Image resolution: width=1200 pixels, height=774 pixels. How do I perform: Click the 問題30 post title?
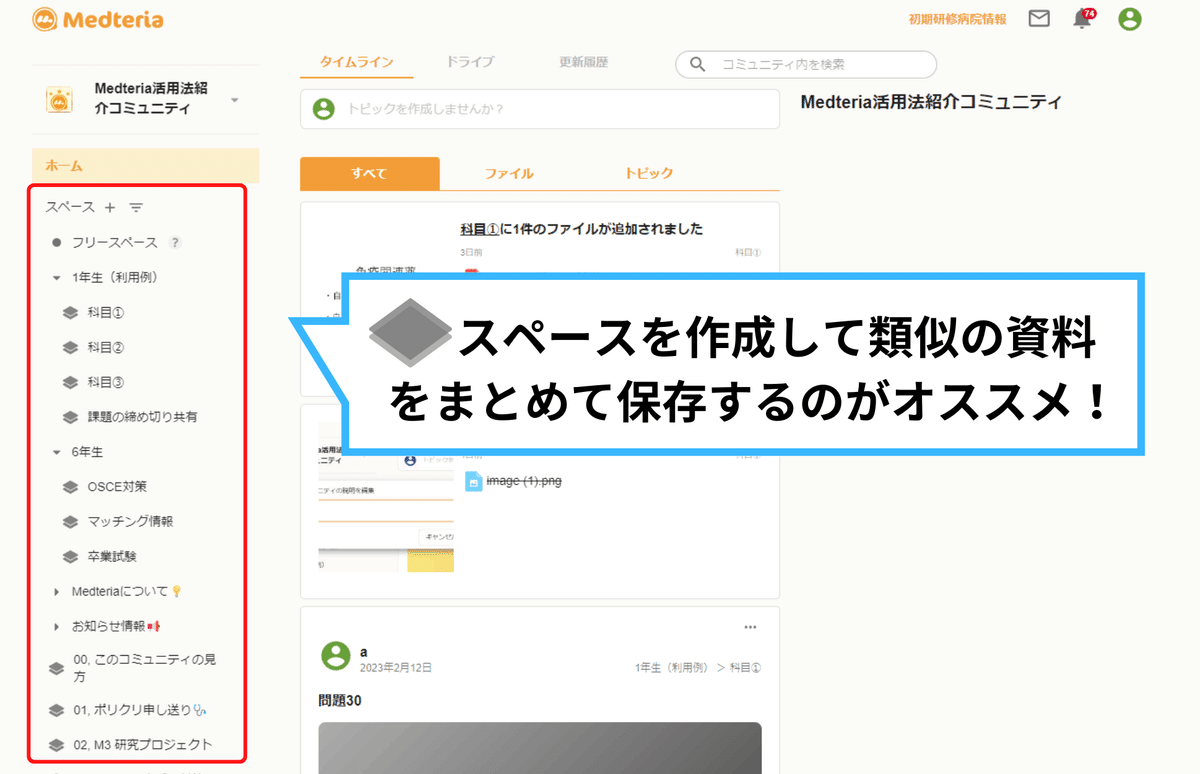tap(340, 700)
